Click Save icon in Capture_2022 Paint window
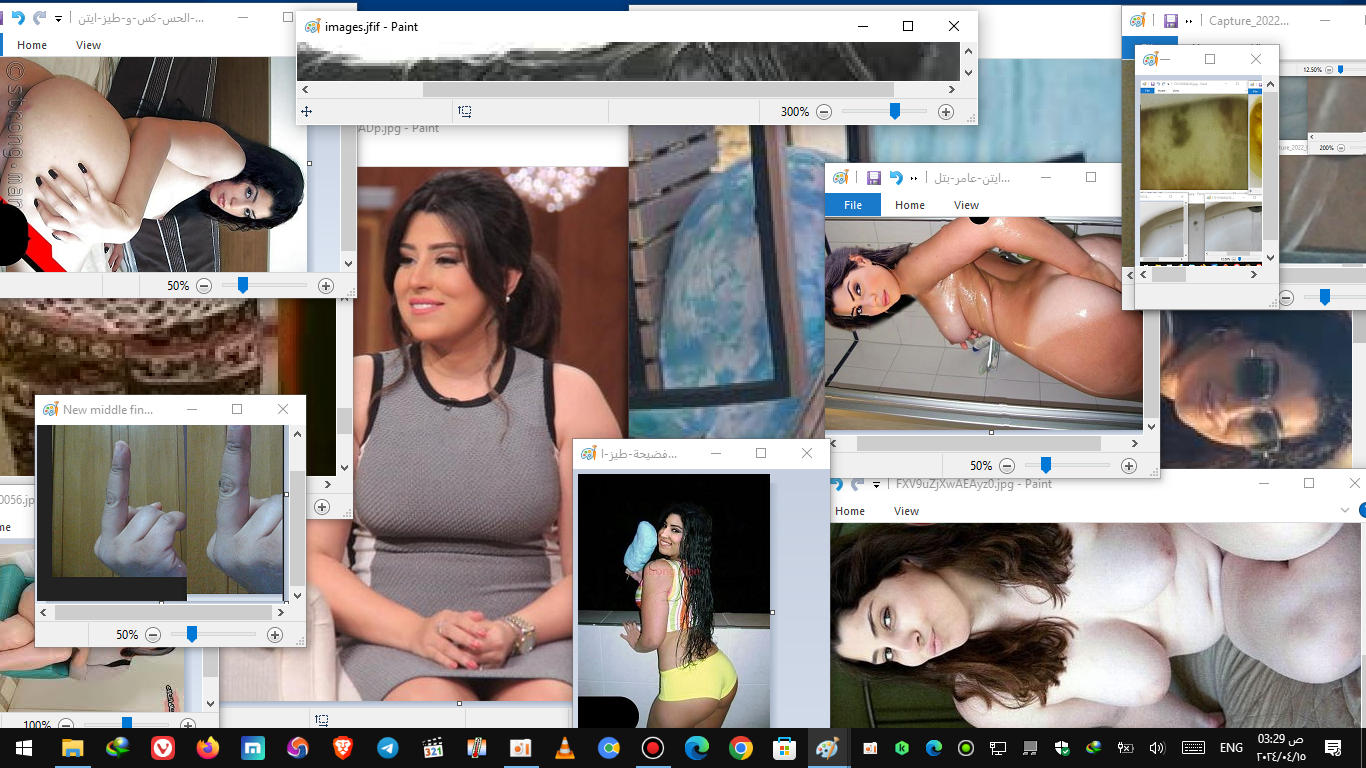Screen dimensions: 1366x768 point(1170,20)
